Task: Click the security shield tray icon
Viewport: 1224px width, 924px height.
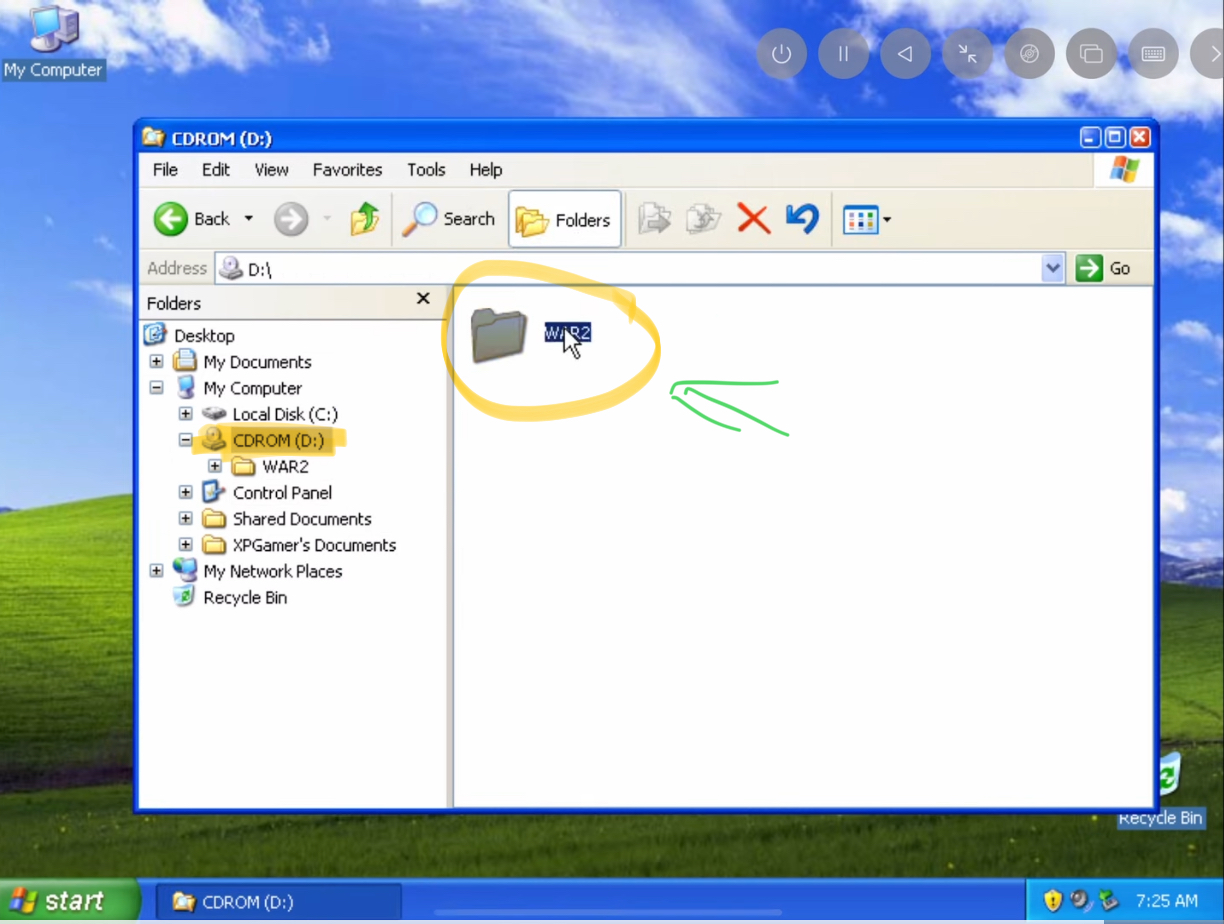Action: [x=1052, y=901]
